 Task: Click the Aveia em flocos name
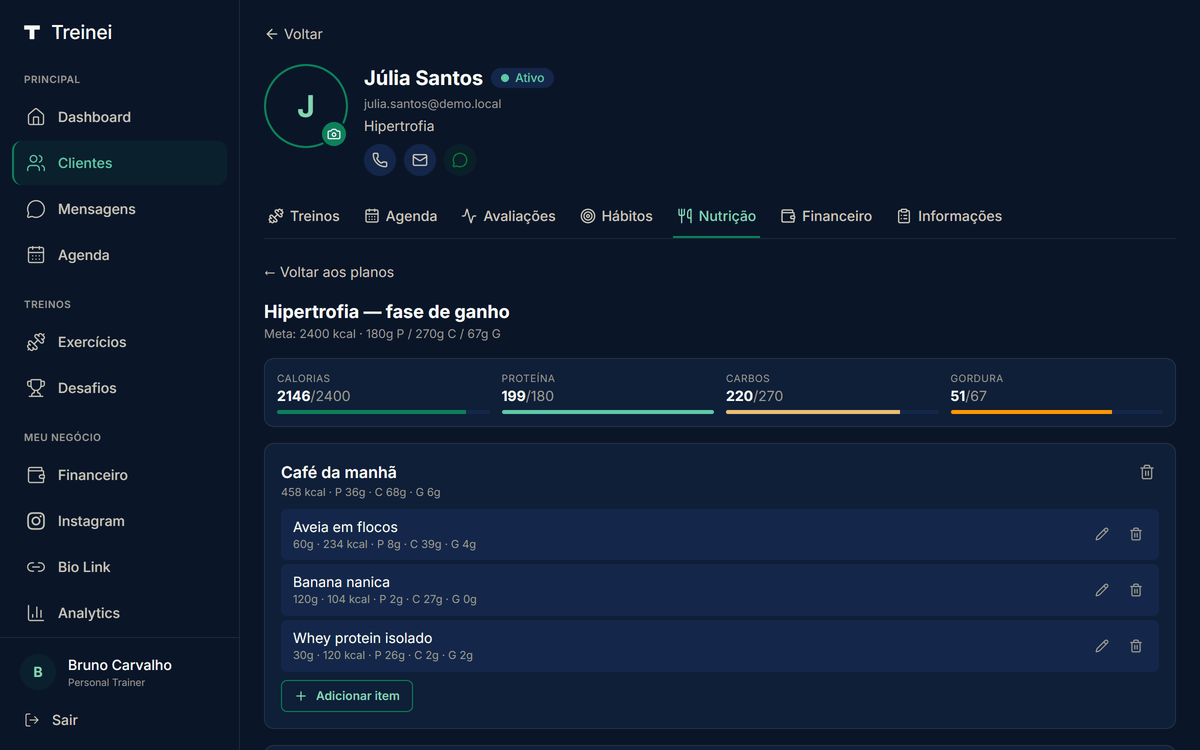[345, 527]
